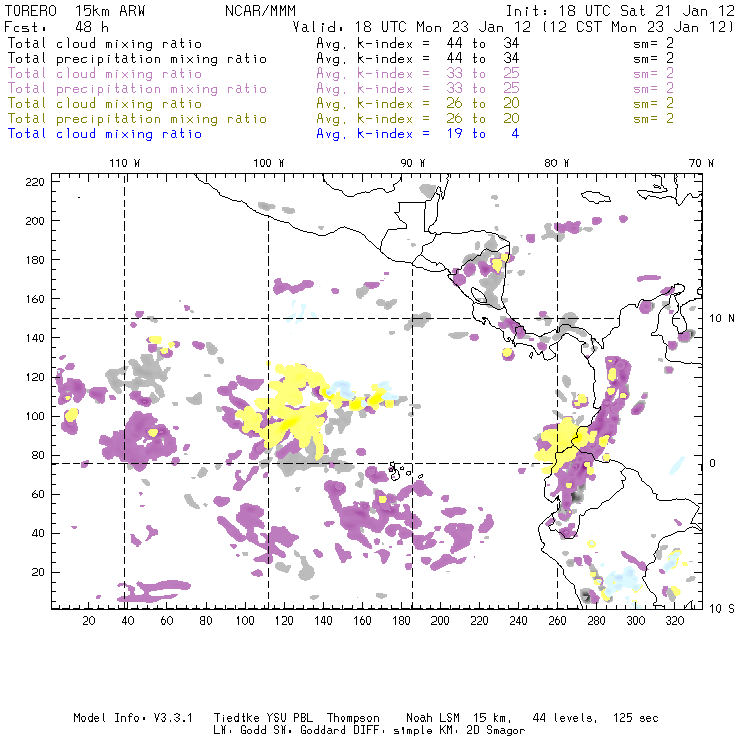Click 'SW: Goddard' in the bottom line
This screenshot has height=740, width=740.
point(315,731)
